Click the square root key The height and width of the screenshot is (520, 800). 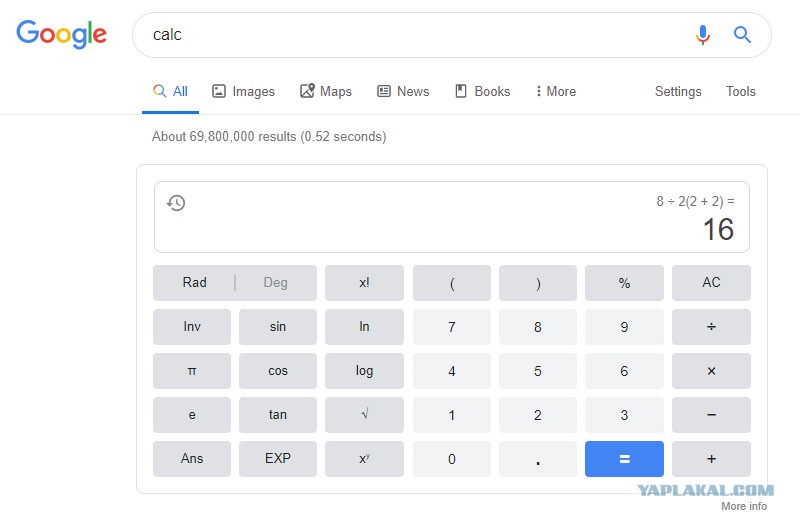[364, 415]
